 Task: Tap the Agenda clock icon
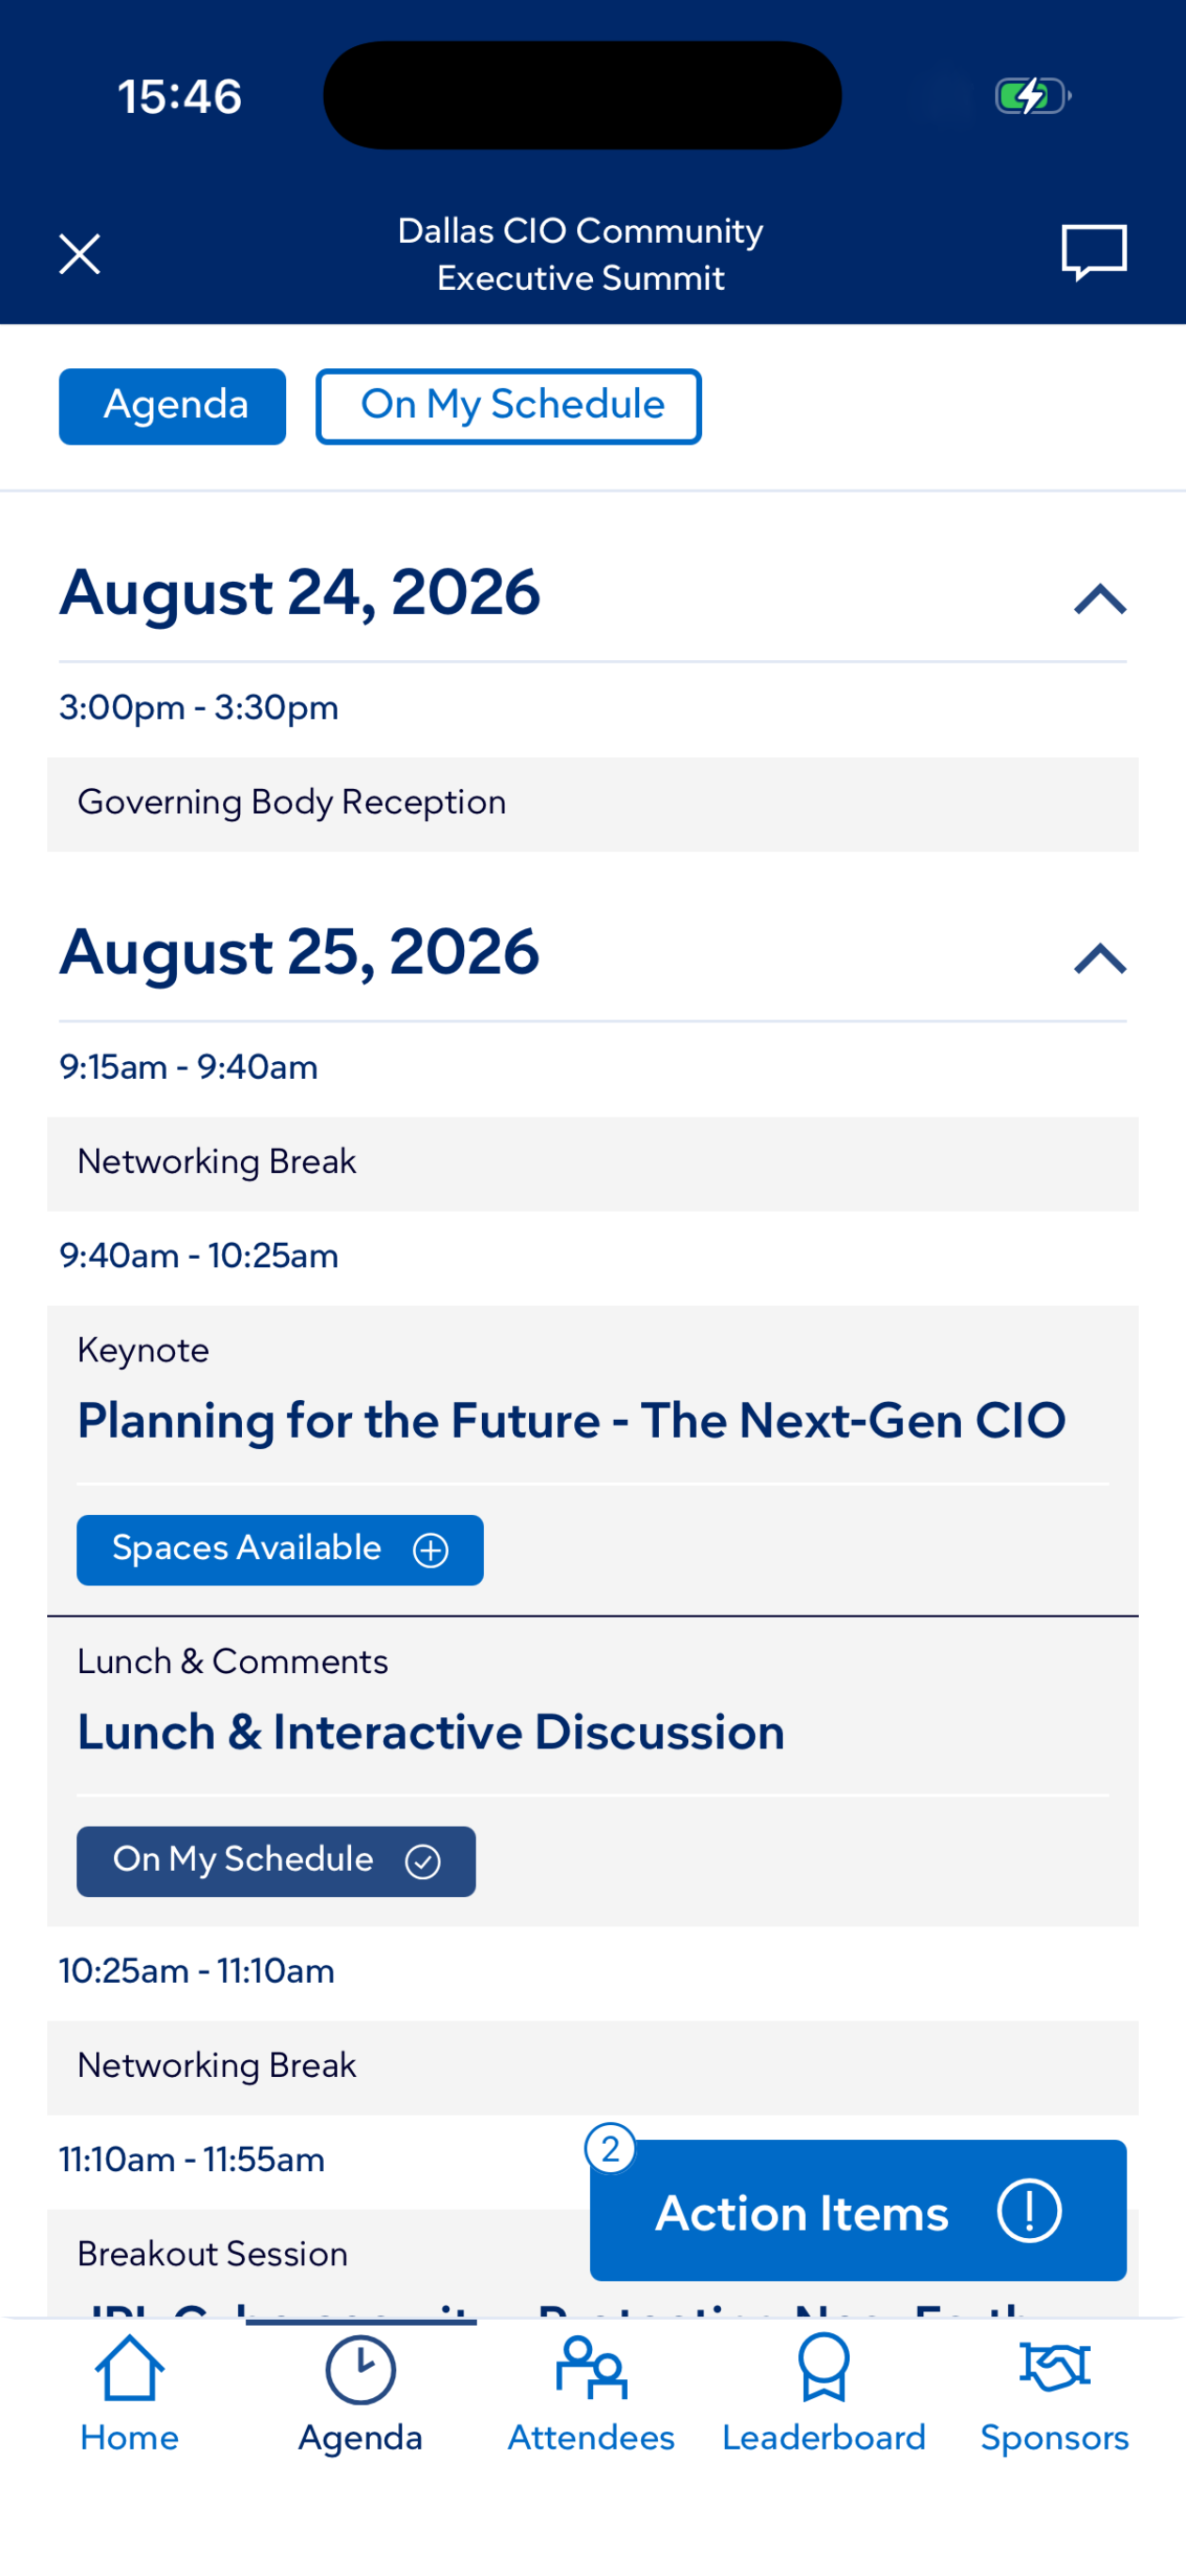click(x=360, y=2370)
